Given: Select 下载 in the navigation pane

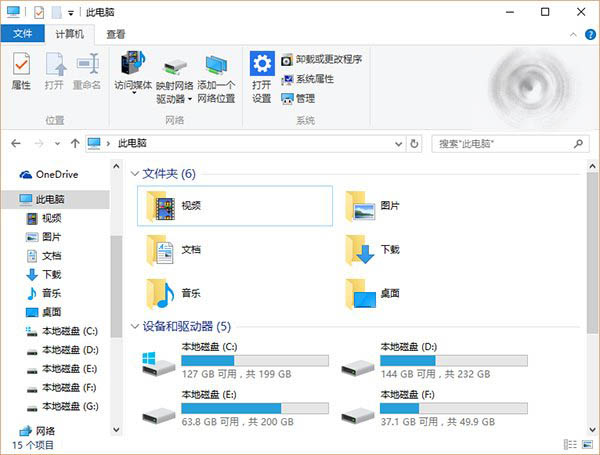Looking at the screenshot, I should [x=44, y=274].
